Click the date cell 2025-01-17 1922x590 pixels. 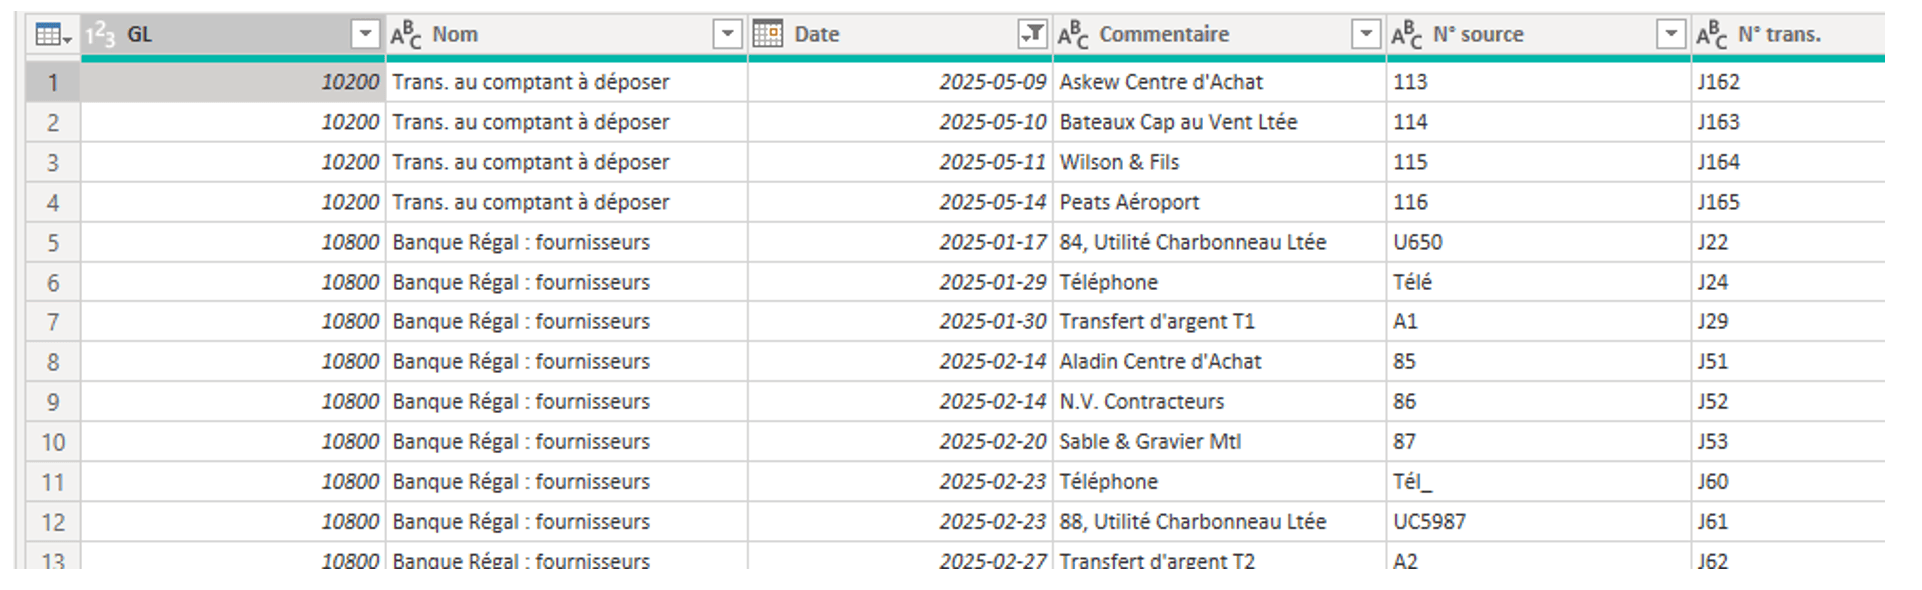click(992, 242)
